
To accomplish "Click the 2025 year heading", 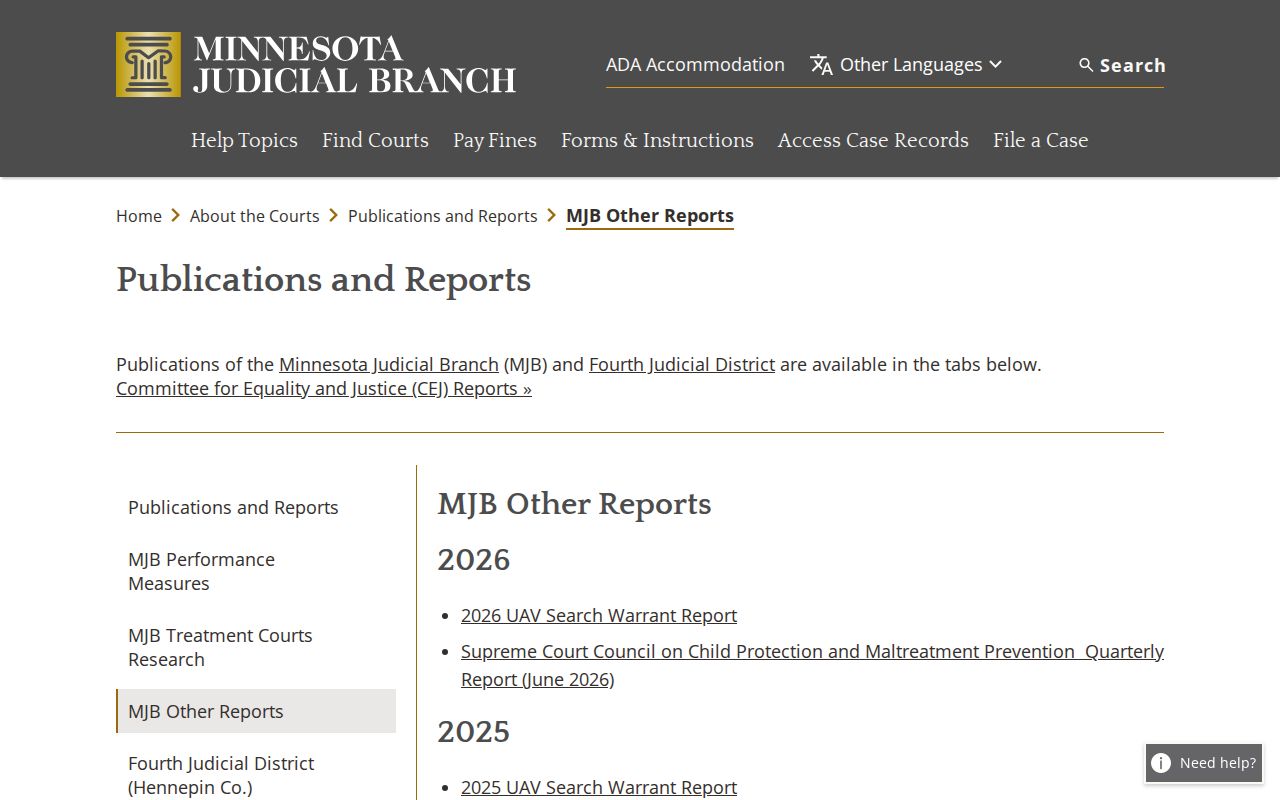I will pos(474,731).
